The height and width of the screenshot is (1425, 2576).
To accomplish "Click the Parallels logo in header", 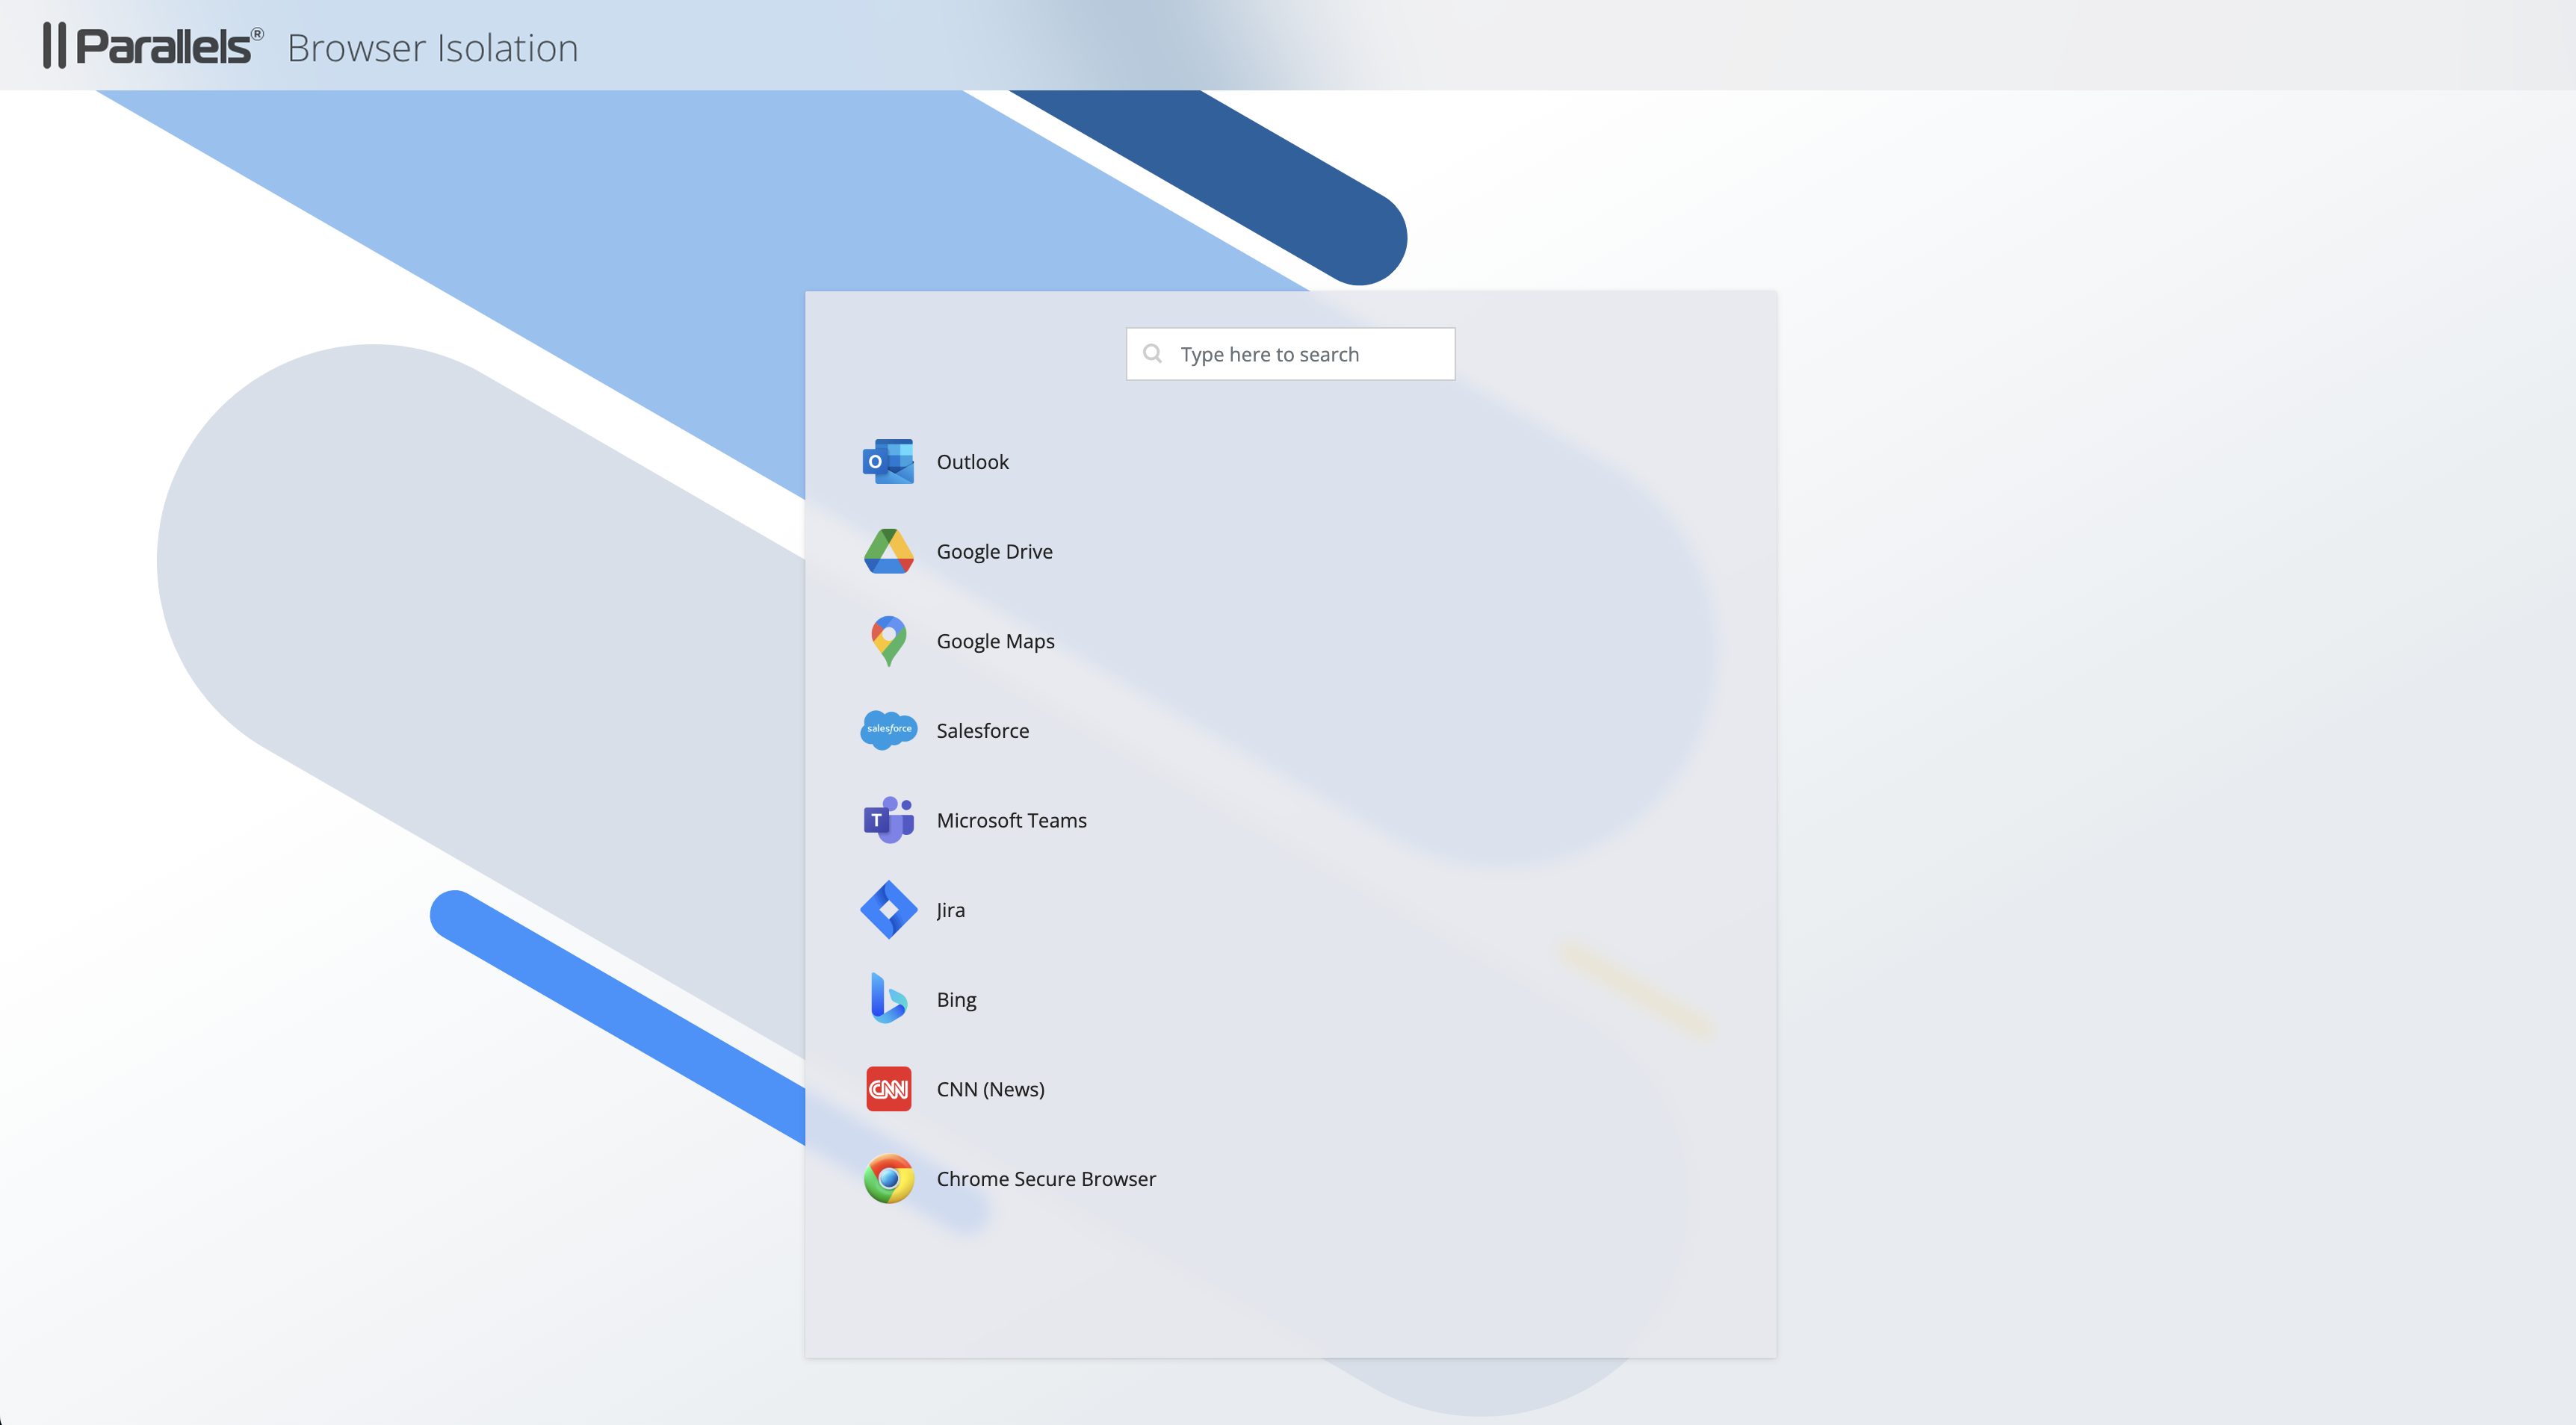I will pos(154,46).
